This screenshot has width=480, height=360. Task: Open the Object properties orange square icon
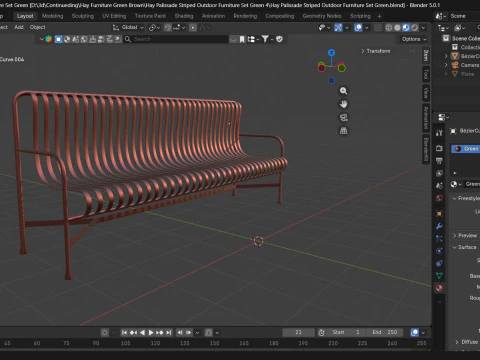click(x=439, y=213)
